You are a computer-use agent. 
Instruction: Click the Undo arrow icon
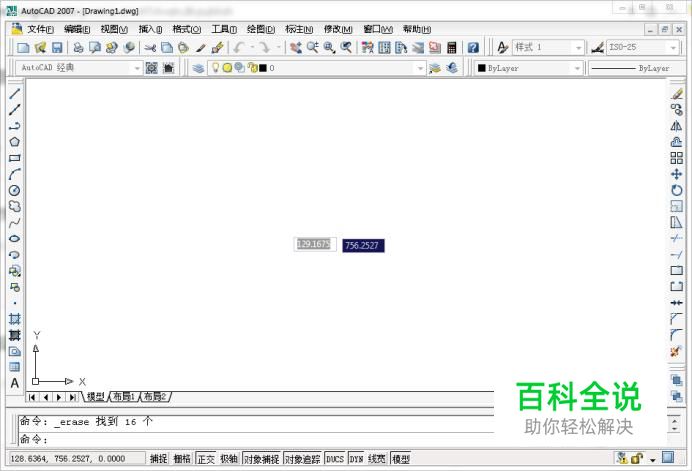click(240, 47)
